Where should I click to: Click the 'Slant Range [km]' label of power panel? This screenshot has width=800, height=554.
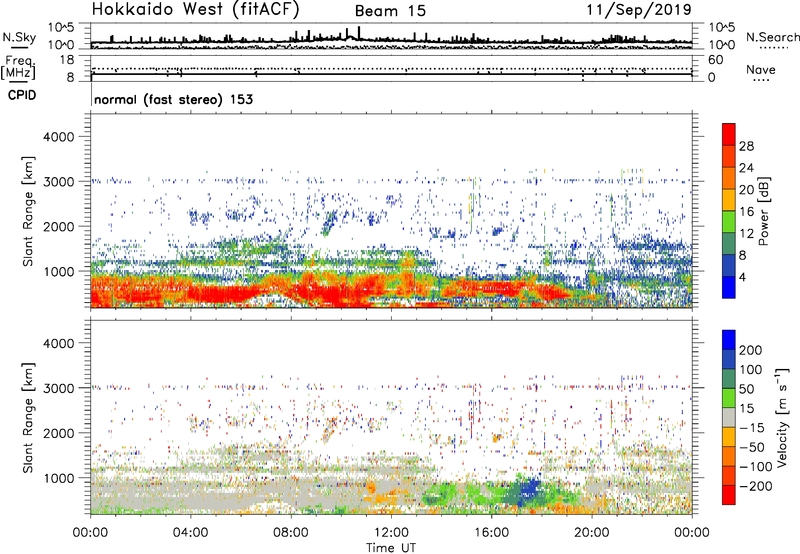pos(28,211)
